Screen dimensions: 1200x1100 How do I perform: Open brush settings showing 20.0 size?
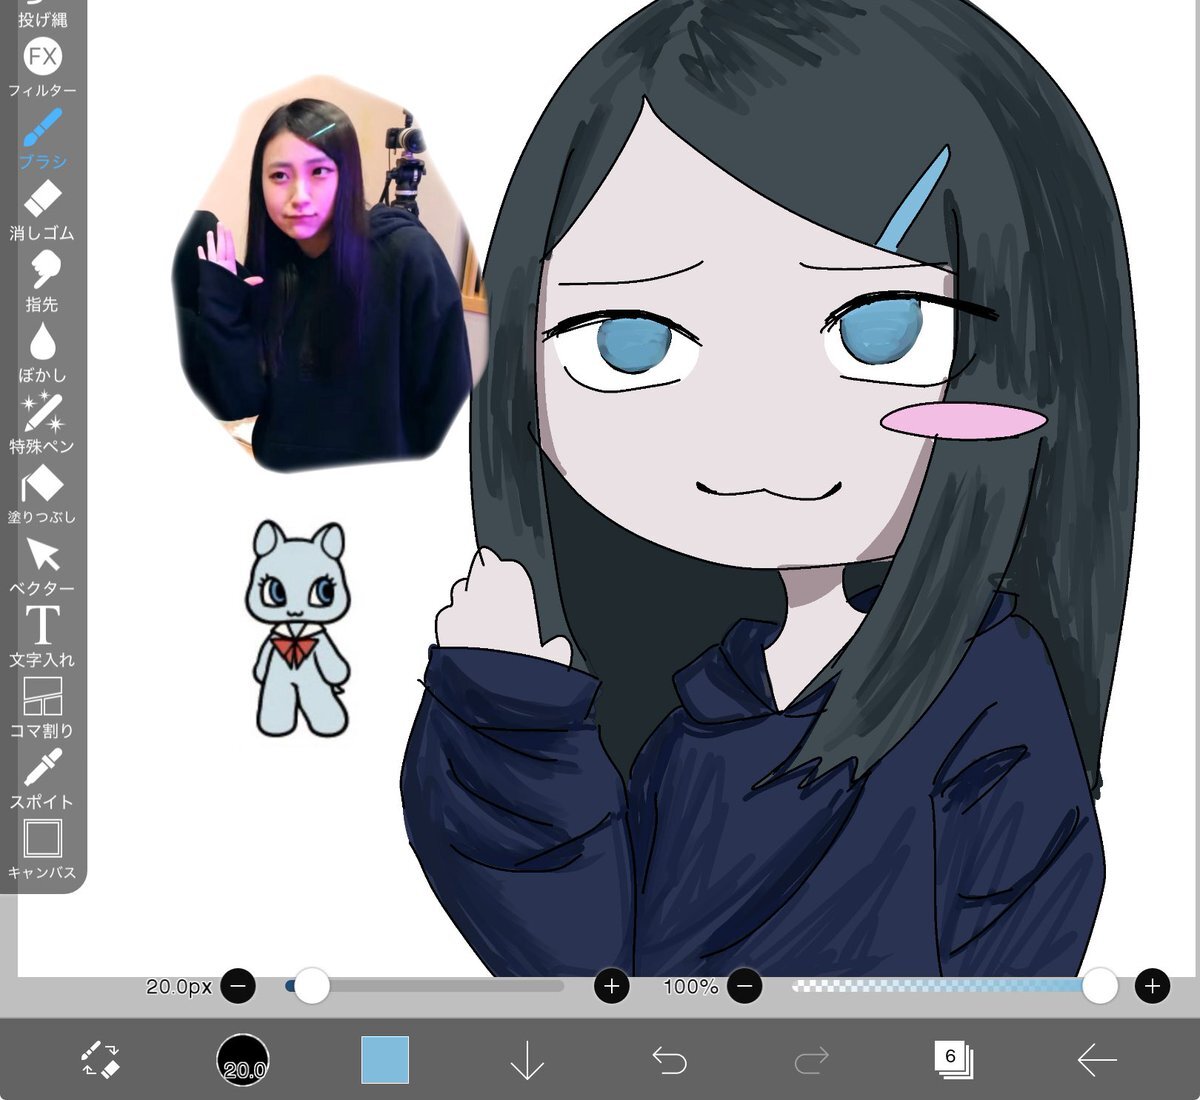[243, 1060]
